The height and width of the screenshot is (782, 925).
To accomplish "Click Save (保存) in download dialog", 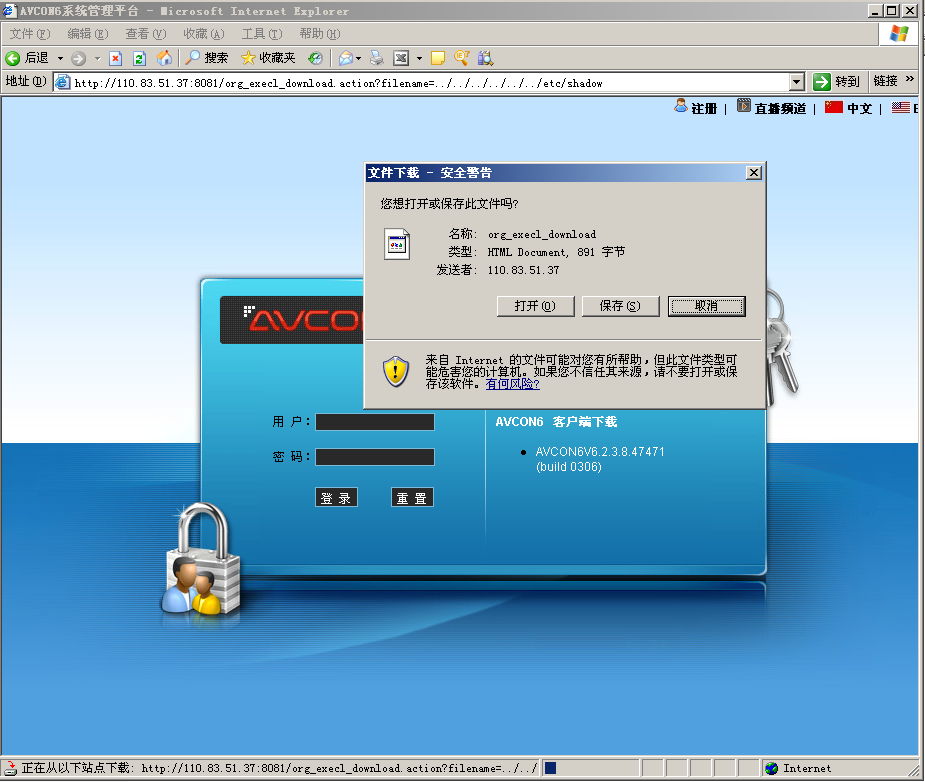I will click(x=620, y=306).
